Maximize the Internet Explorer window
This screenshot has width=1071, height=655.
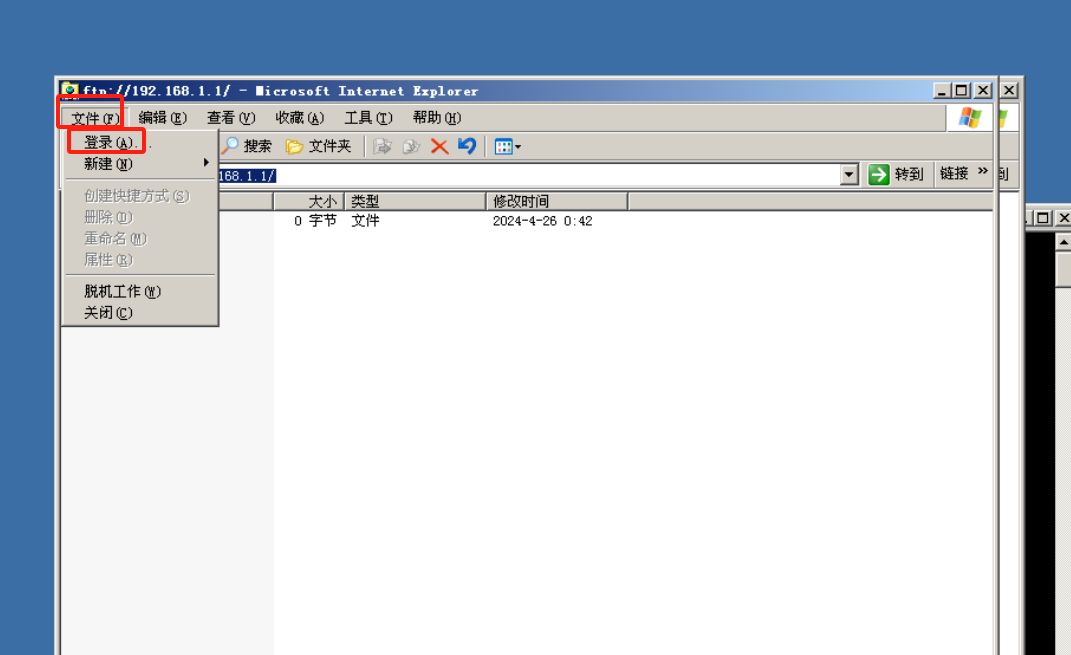962,90
